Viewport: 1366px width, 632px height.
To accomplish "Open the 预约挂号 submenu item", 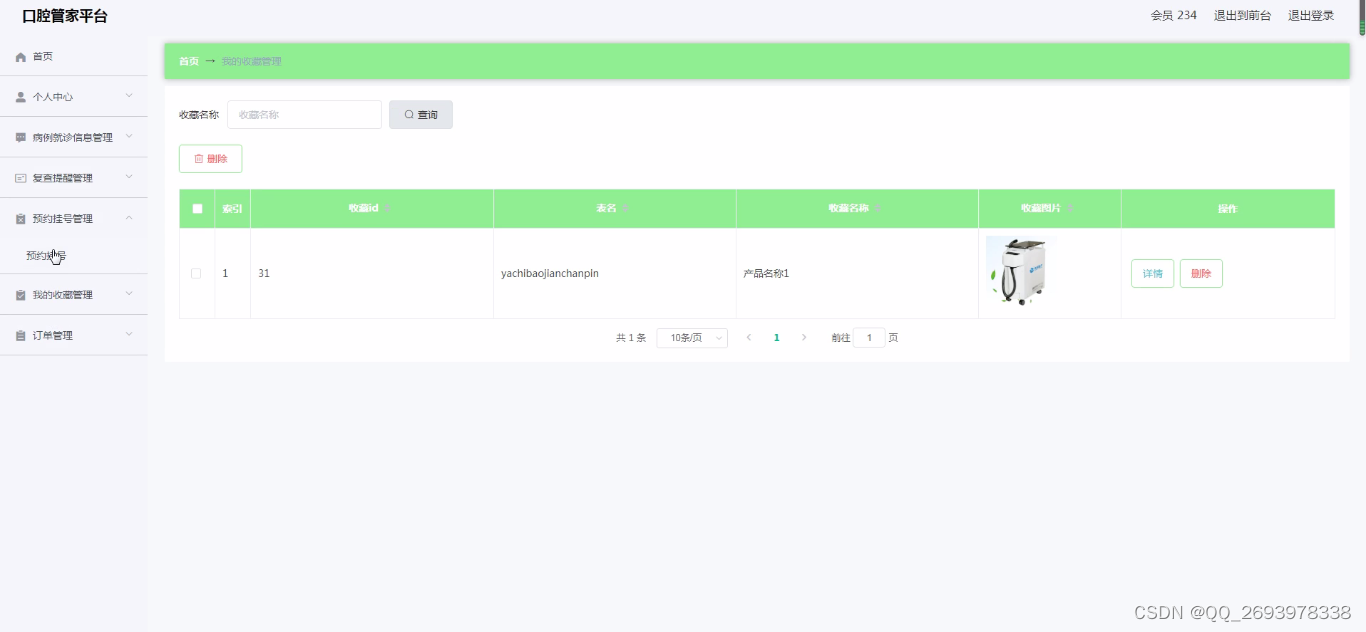I will (74, 256).
